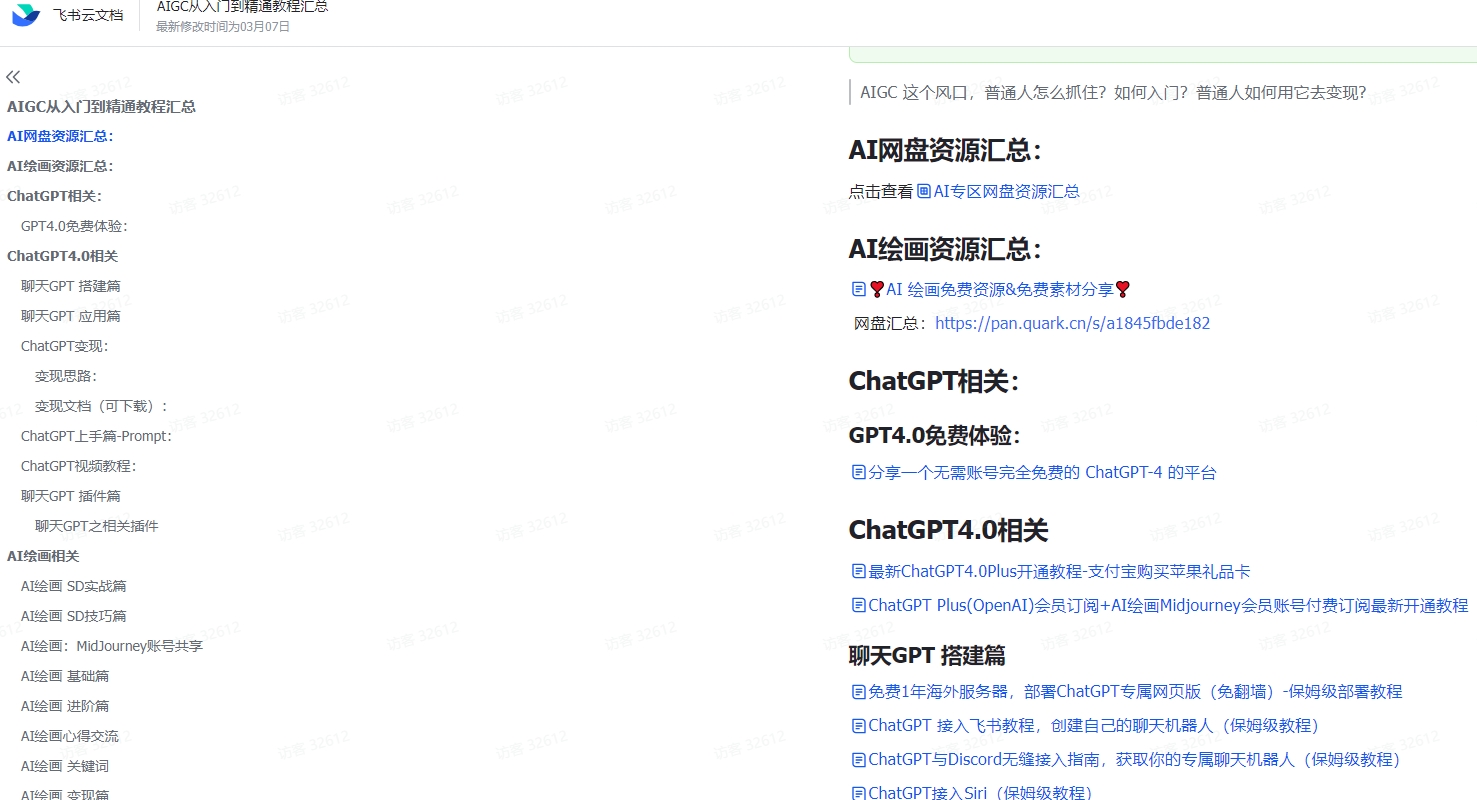Screen dimensions: 1477x800
Task: Click 最新修改时间为03月07日 text
Action: click(223, 27)
